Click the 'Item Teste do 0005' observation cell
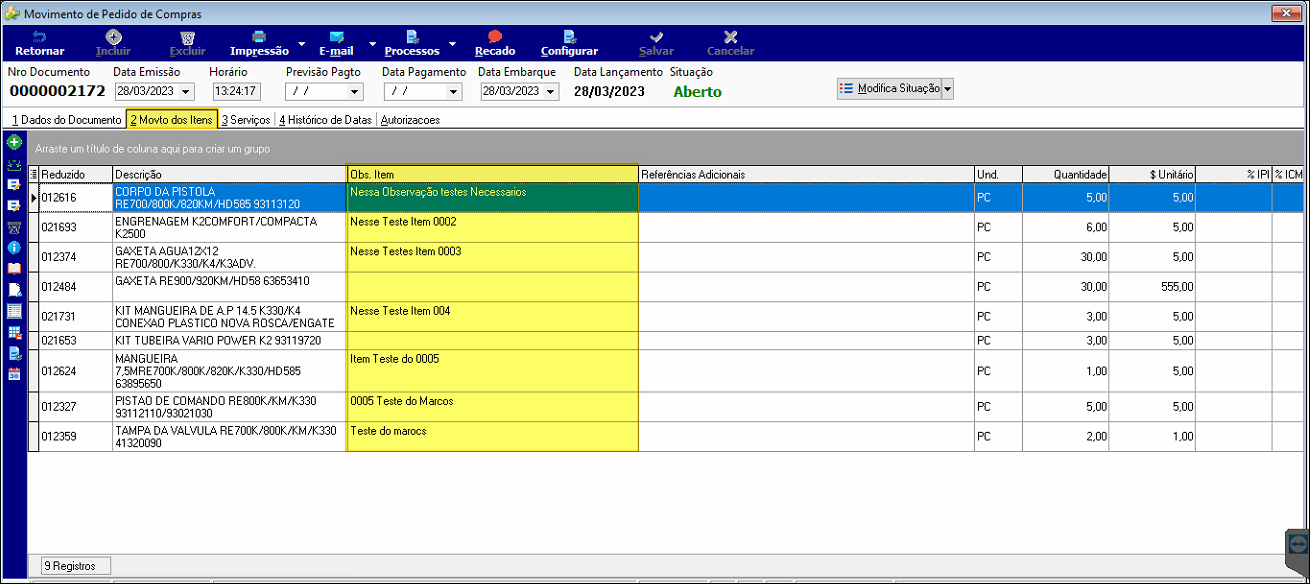This screenshot has height=584, width=1310. click(x=492, y=371)
